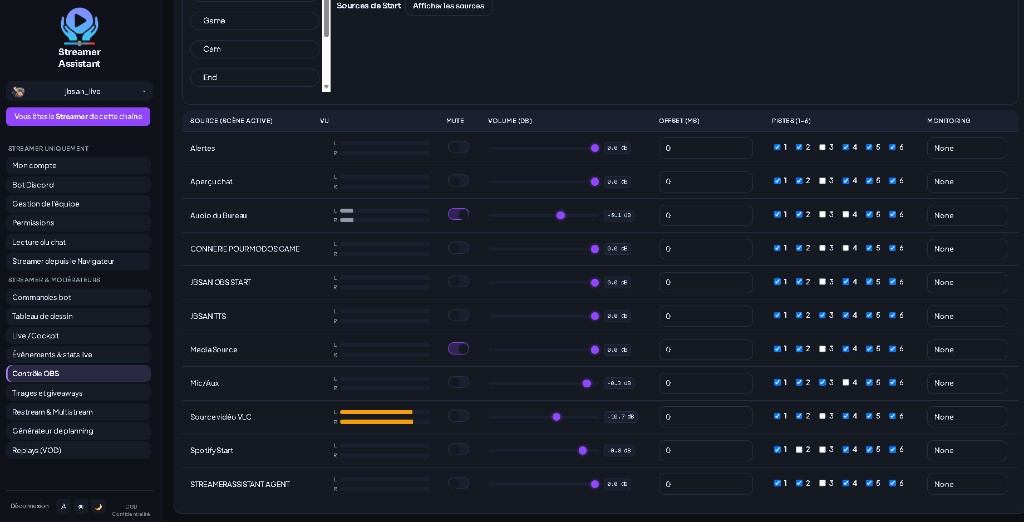This screenshot has width=1024, height=522.
Task: Select the automatic theme 'A' icon
Action: point(63,506)
